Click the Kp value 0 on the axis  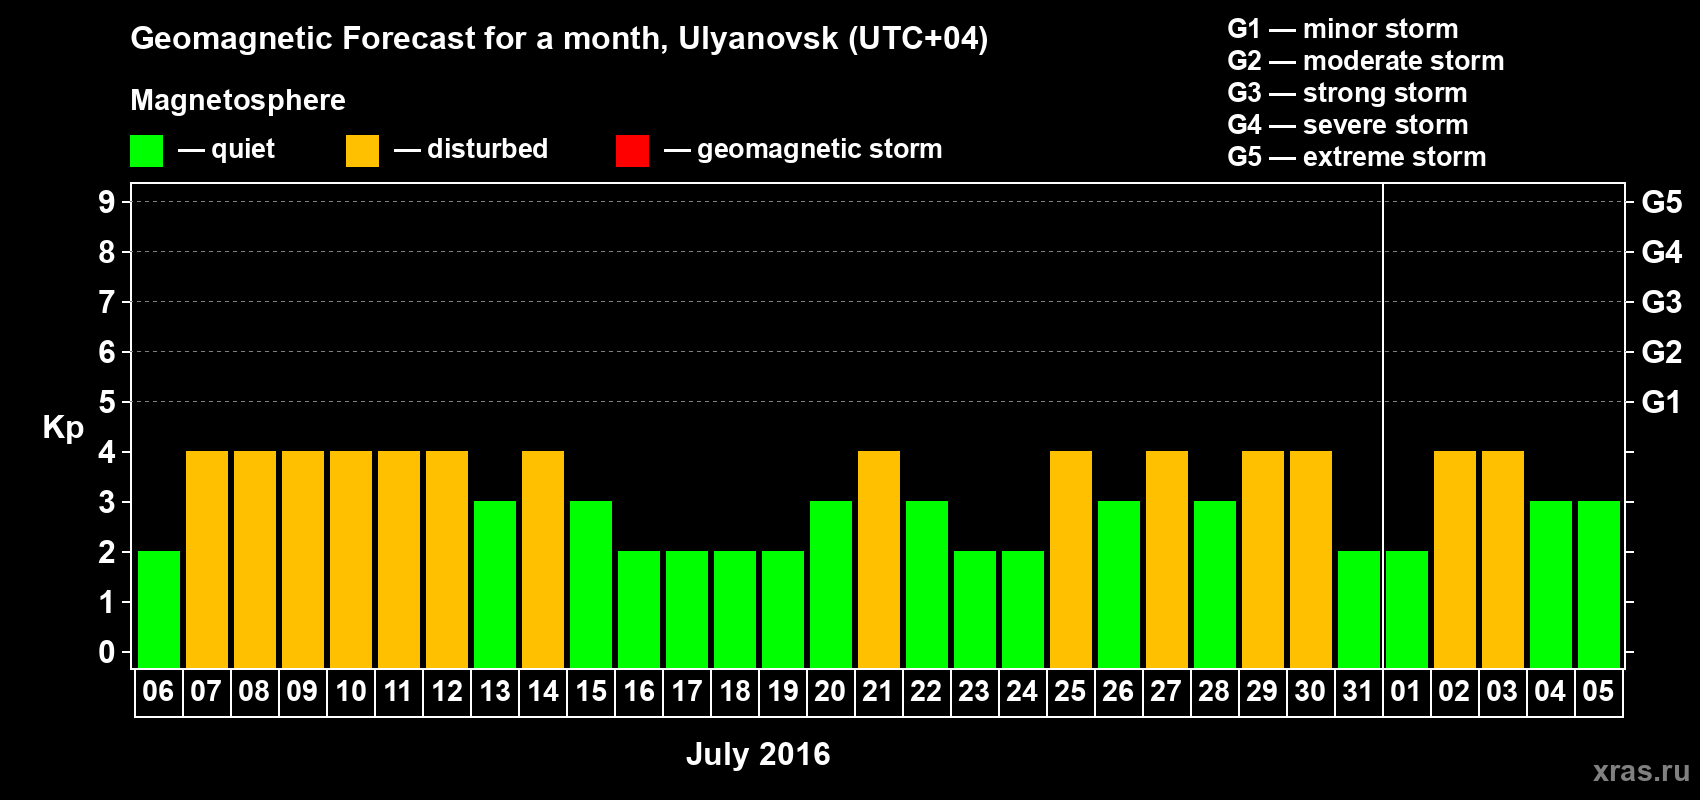pyautogui.click(x=107, y=652)
